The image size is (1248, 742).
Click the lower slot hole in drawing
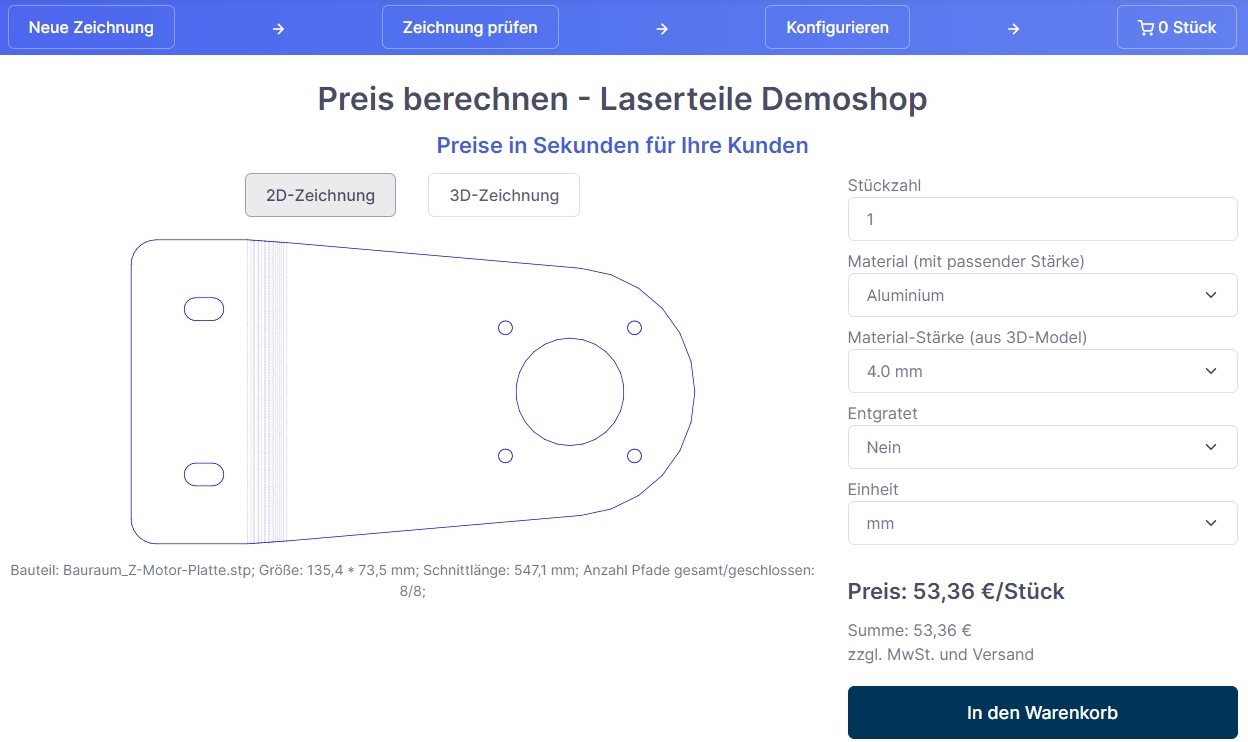[x=204, y=474]
